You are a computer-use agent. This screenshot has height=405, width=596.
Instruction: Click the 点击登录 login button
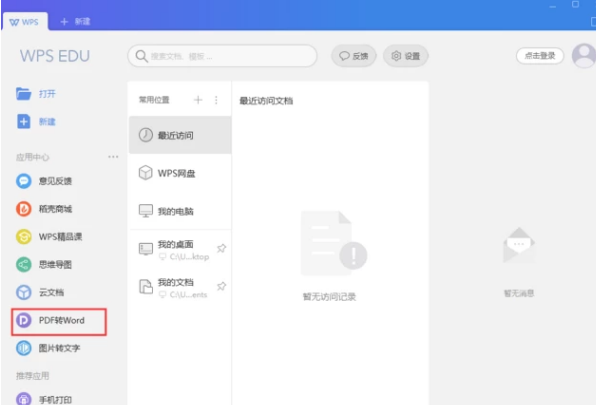point(540,56)
